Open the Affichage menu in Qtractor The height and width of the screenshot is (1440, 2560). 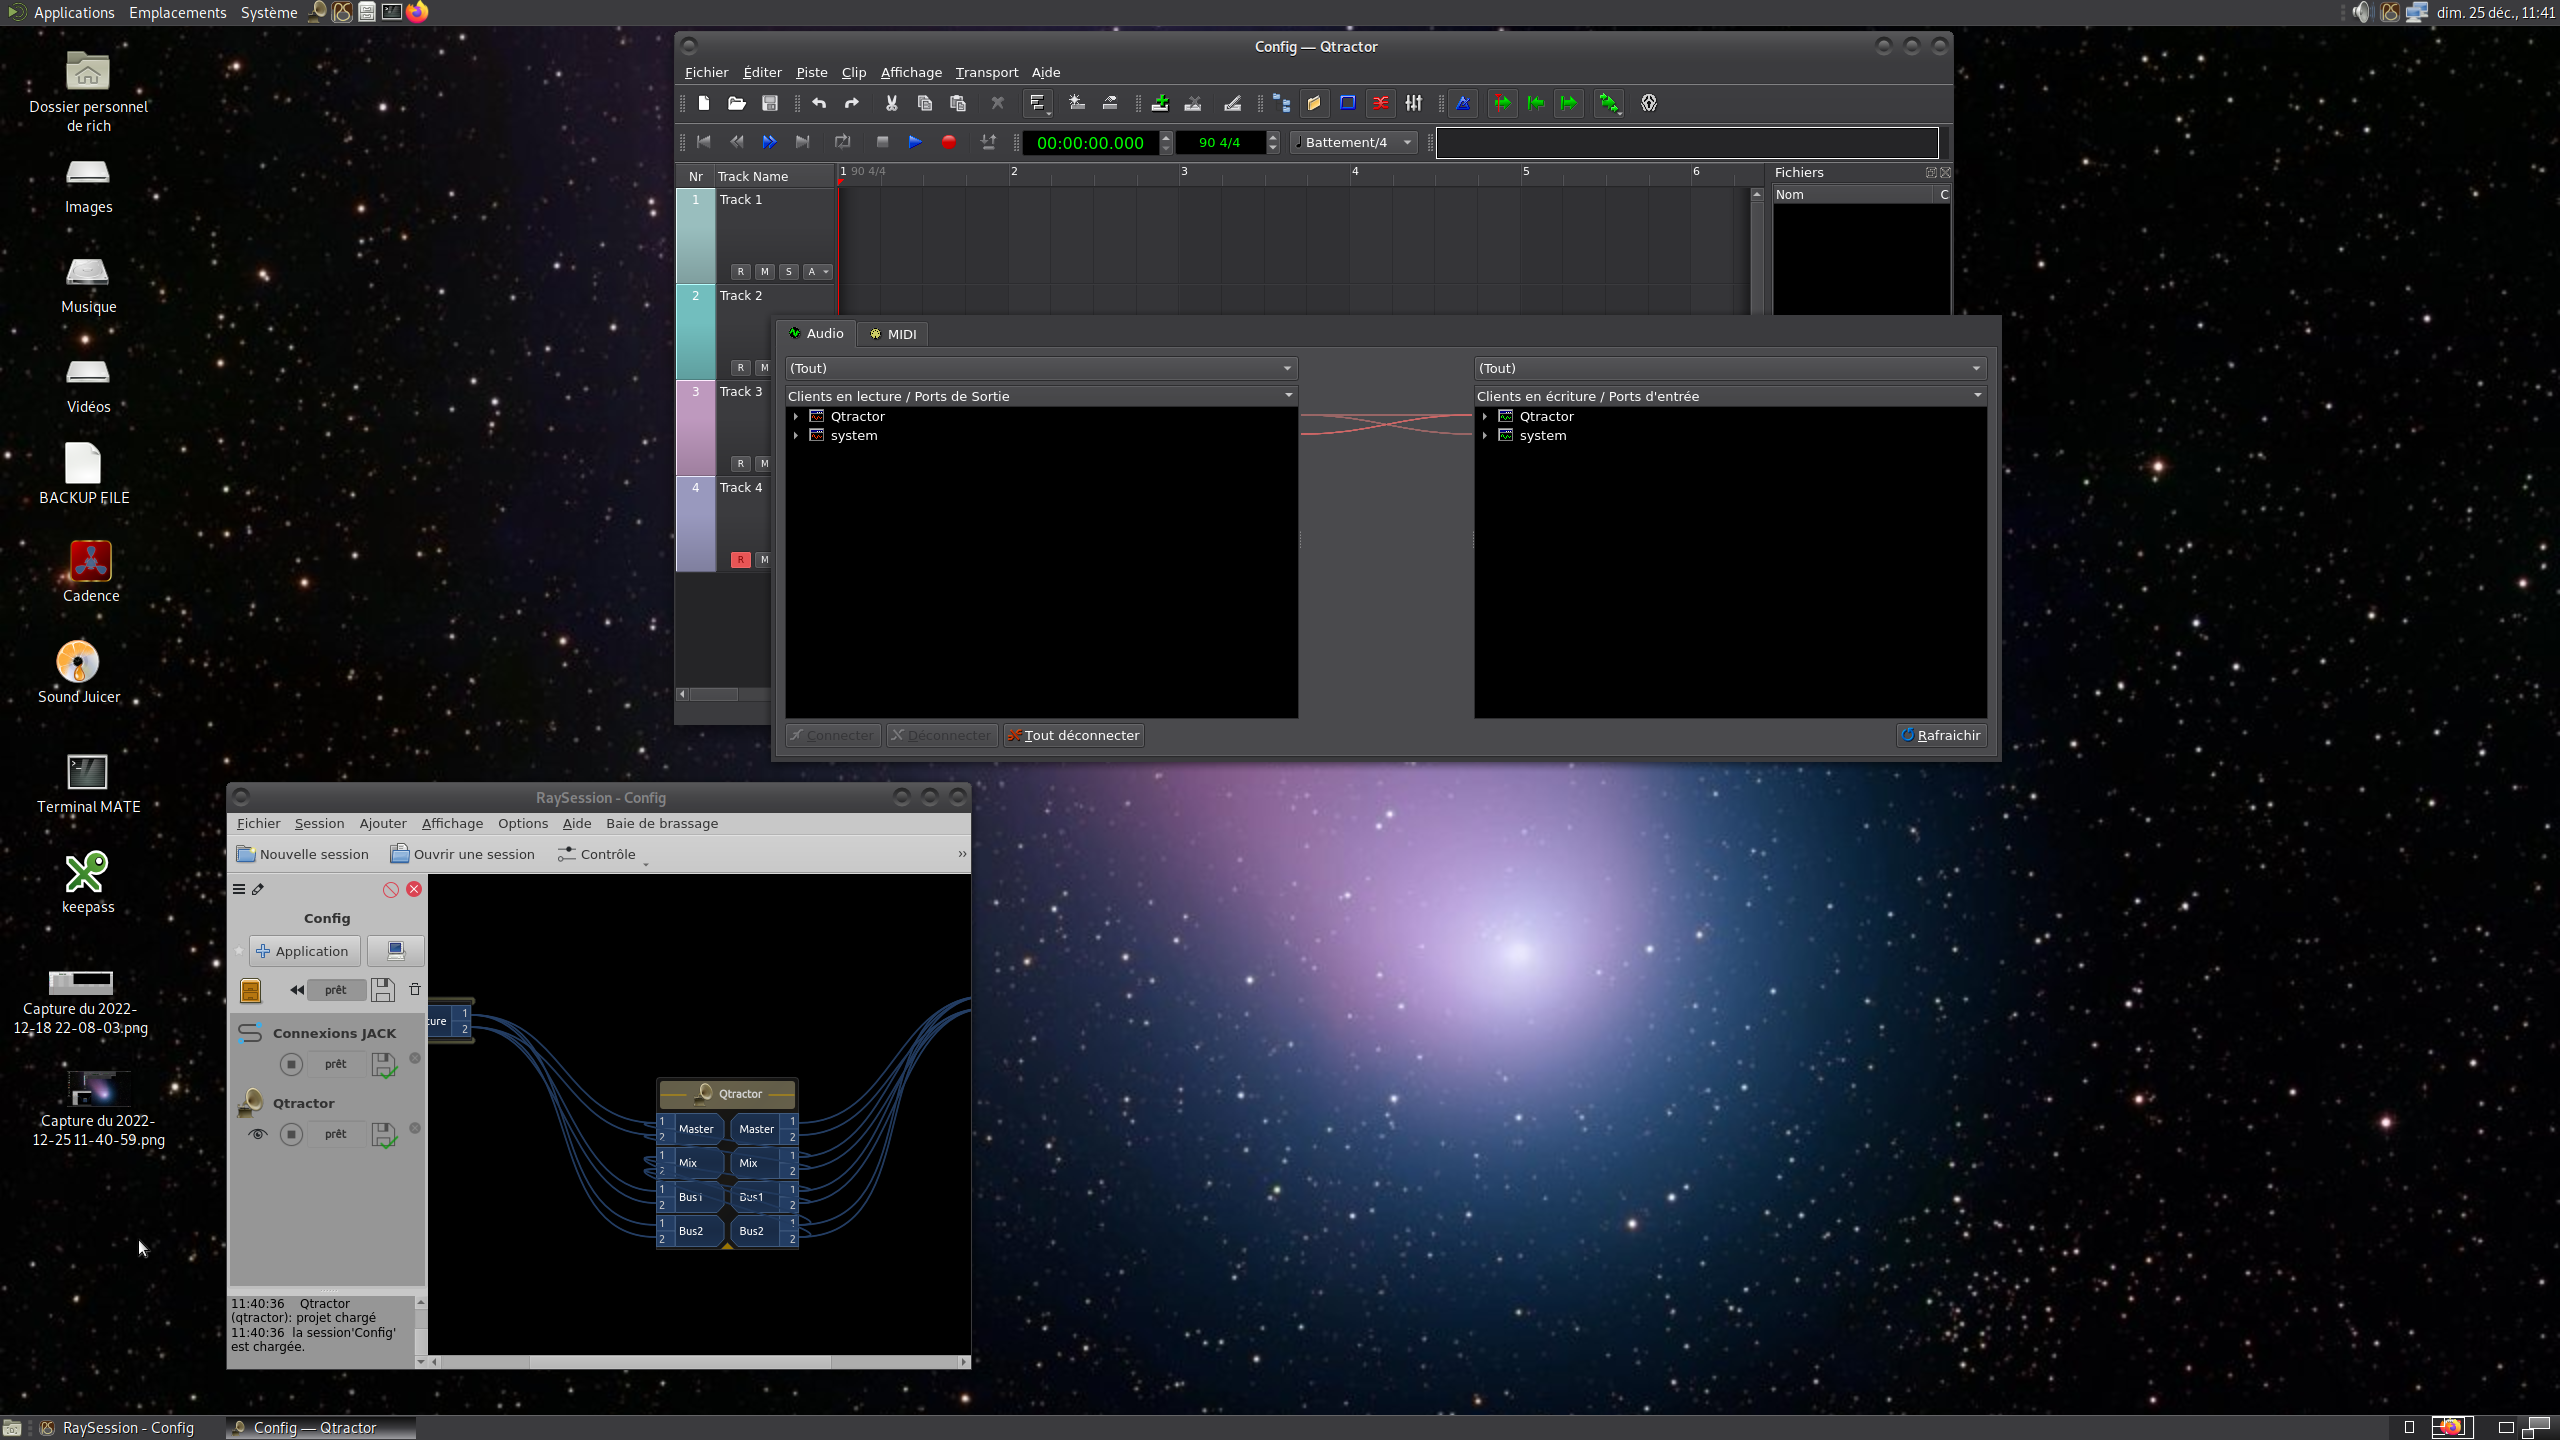911,72
